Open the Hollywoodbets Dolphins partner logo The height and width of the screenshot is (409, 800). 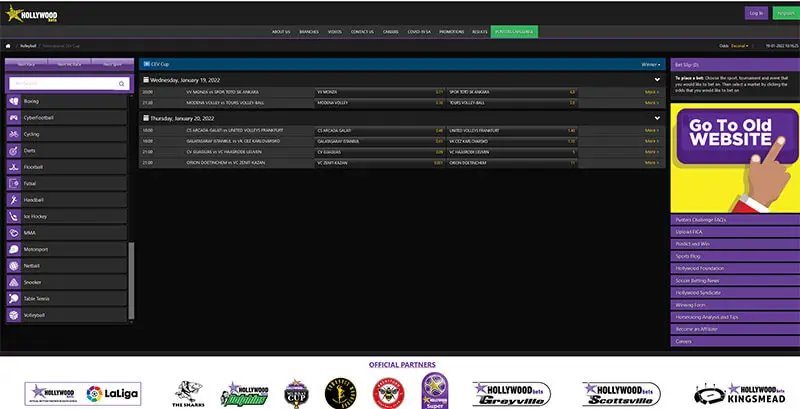[244, 394]
